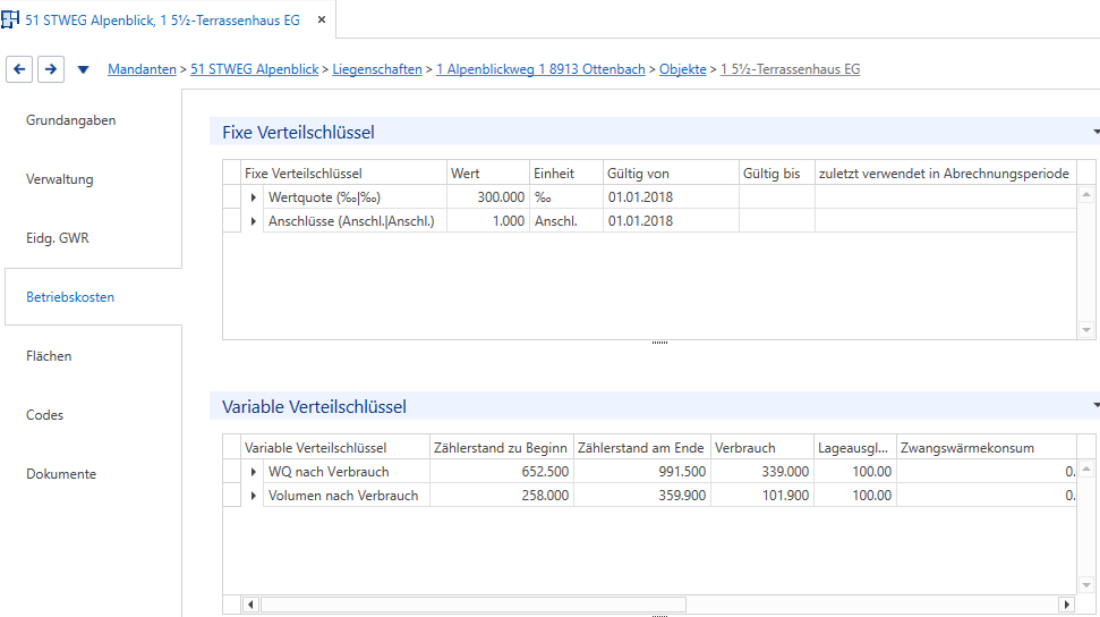Click the back navigation arrow button
Image resolution: width=1100 pixels, height=617 pixels.
pos(19,69)
